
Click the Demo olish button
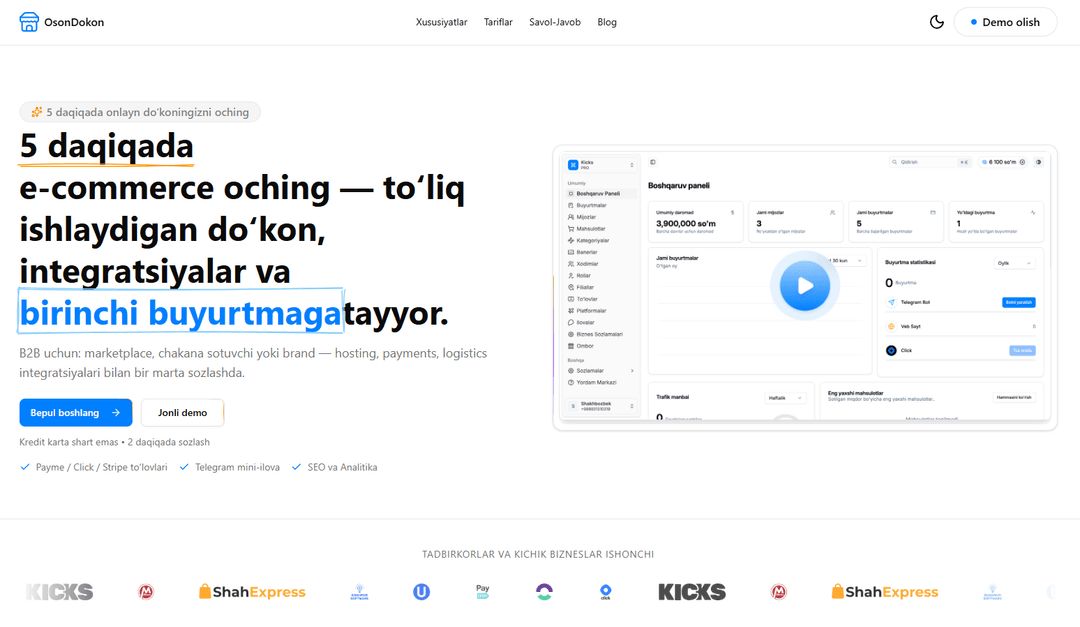pyautogui.click(x=1005, y=22)
